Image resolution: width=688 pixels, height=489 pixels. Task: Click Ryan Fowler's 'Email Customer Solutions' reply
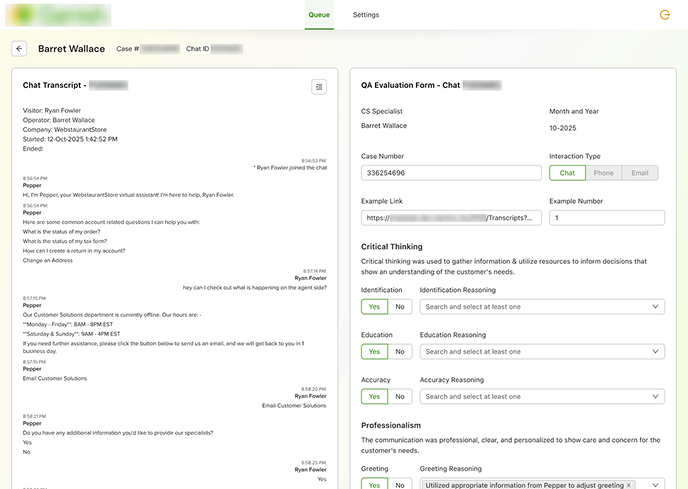click(x=294, y=406)
